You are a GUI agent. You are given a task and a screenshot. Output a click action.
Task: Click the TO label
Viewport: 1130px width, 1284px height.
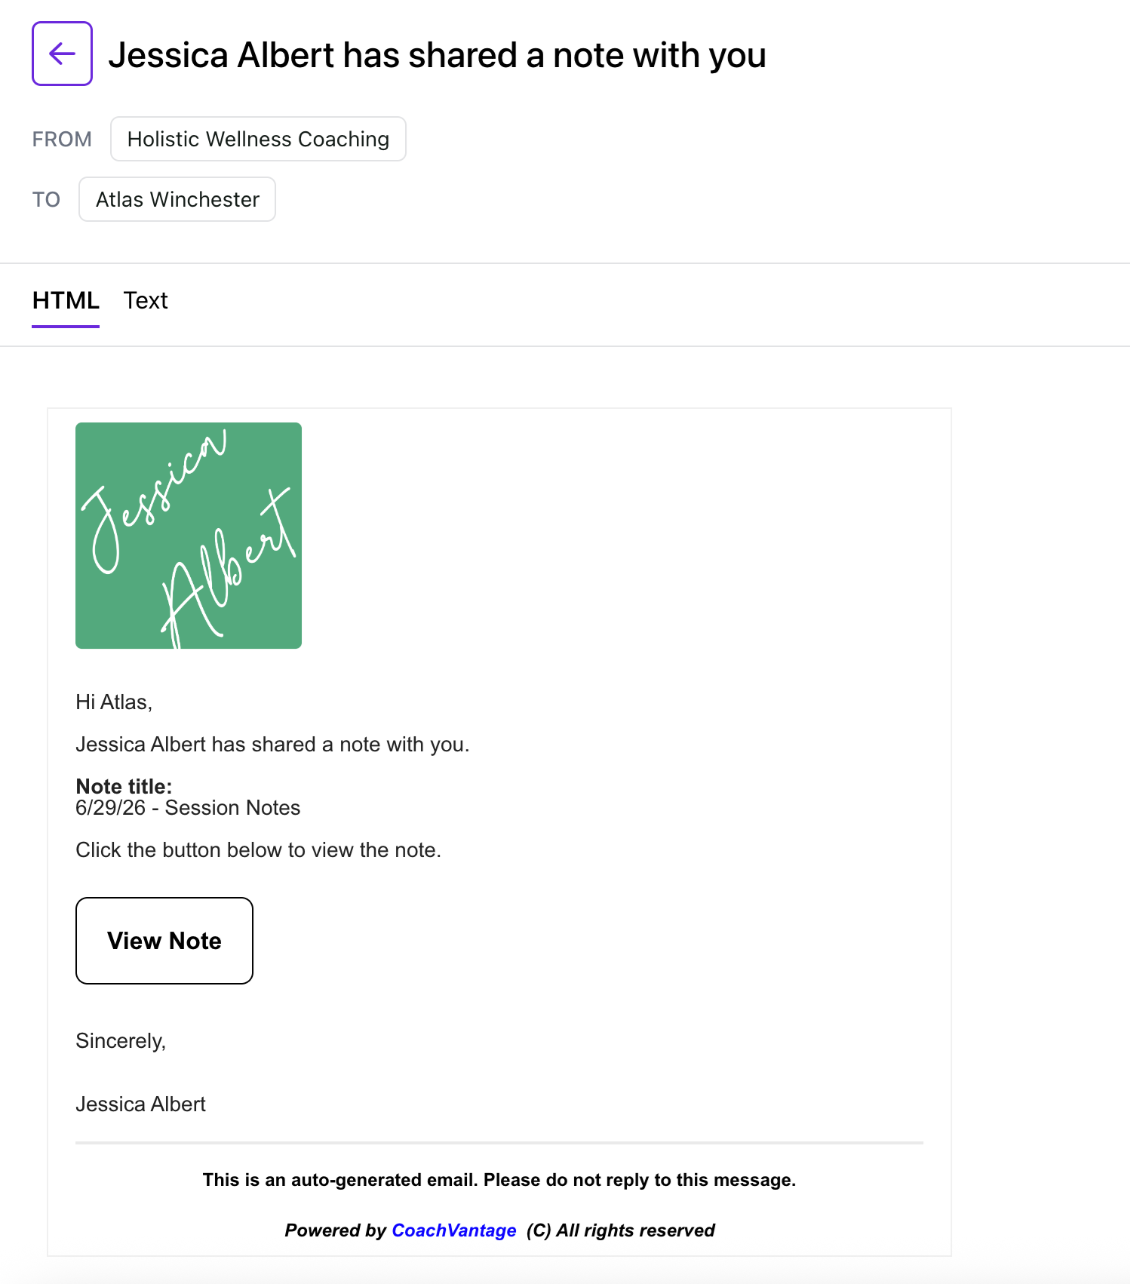tap(46, 199)
